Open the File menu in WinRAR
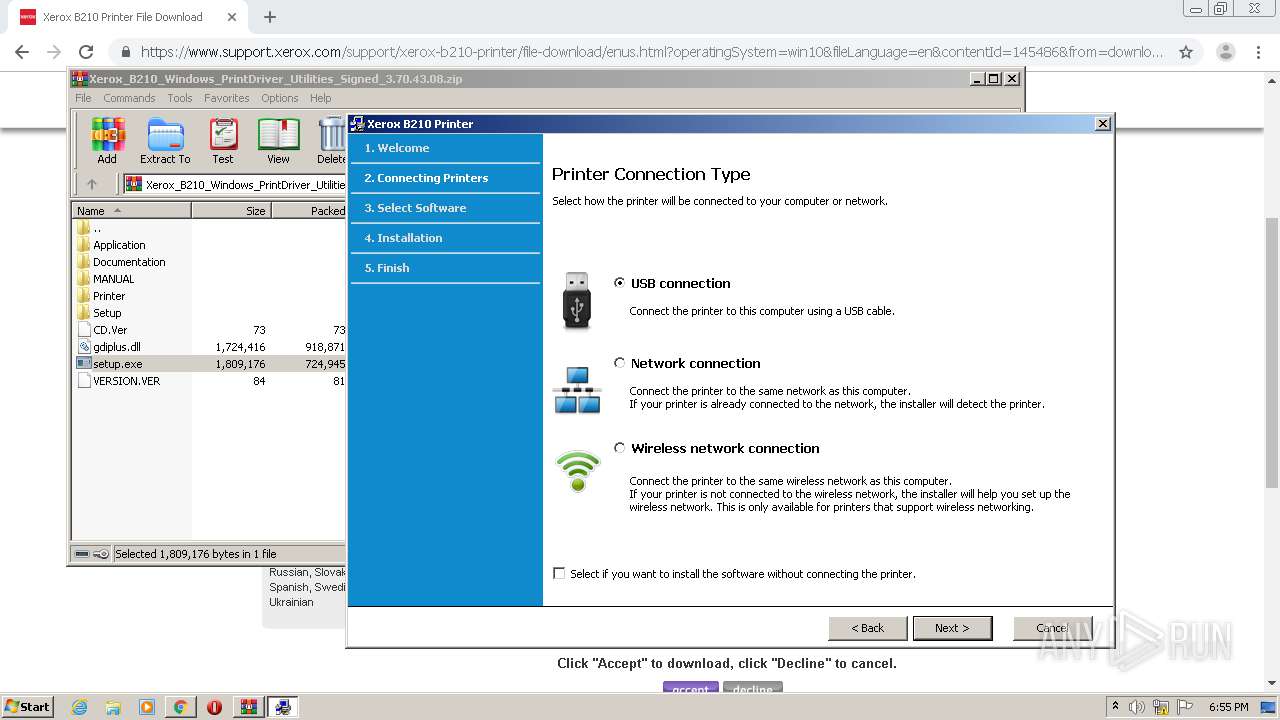 (83, 98)
